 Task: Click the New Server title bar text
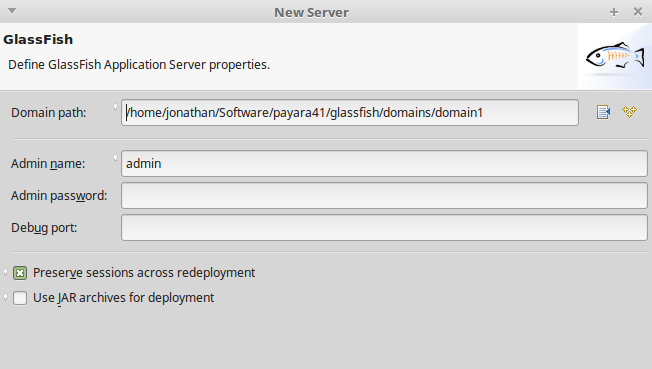point(311,12)
